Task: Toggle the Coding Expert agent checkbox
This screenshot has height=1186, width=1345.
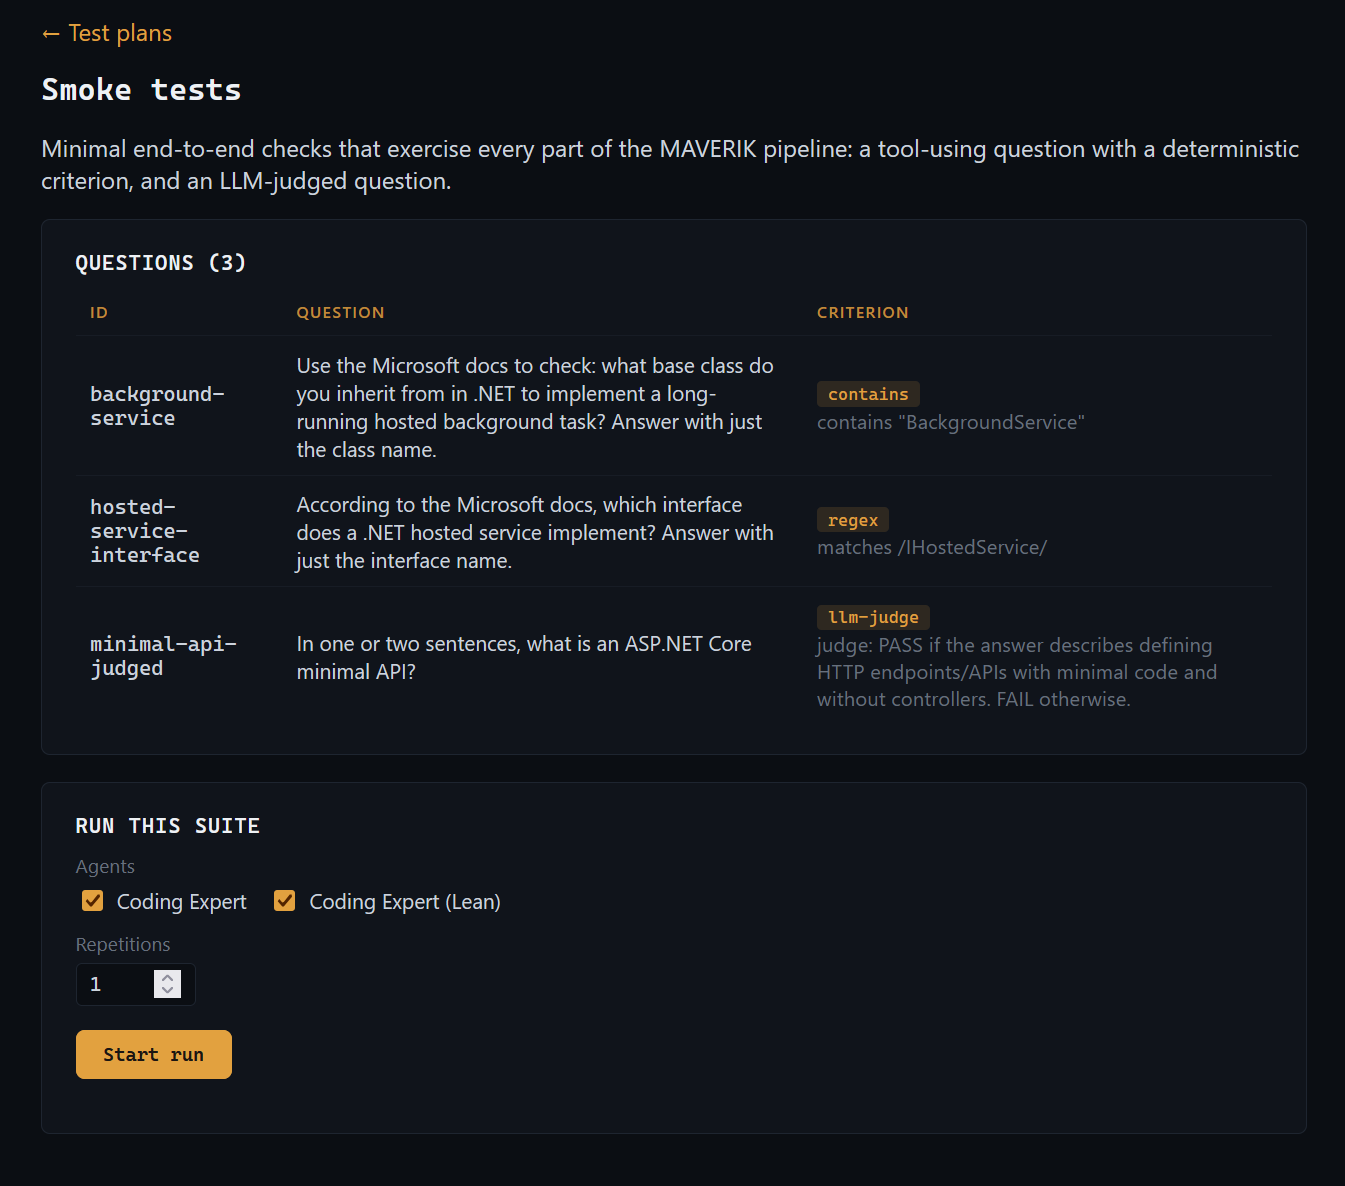Action: (93, 901)
